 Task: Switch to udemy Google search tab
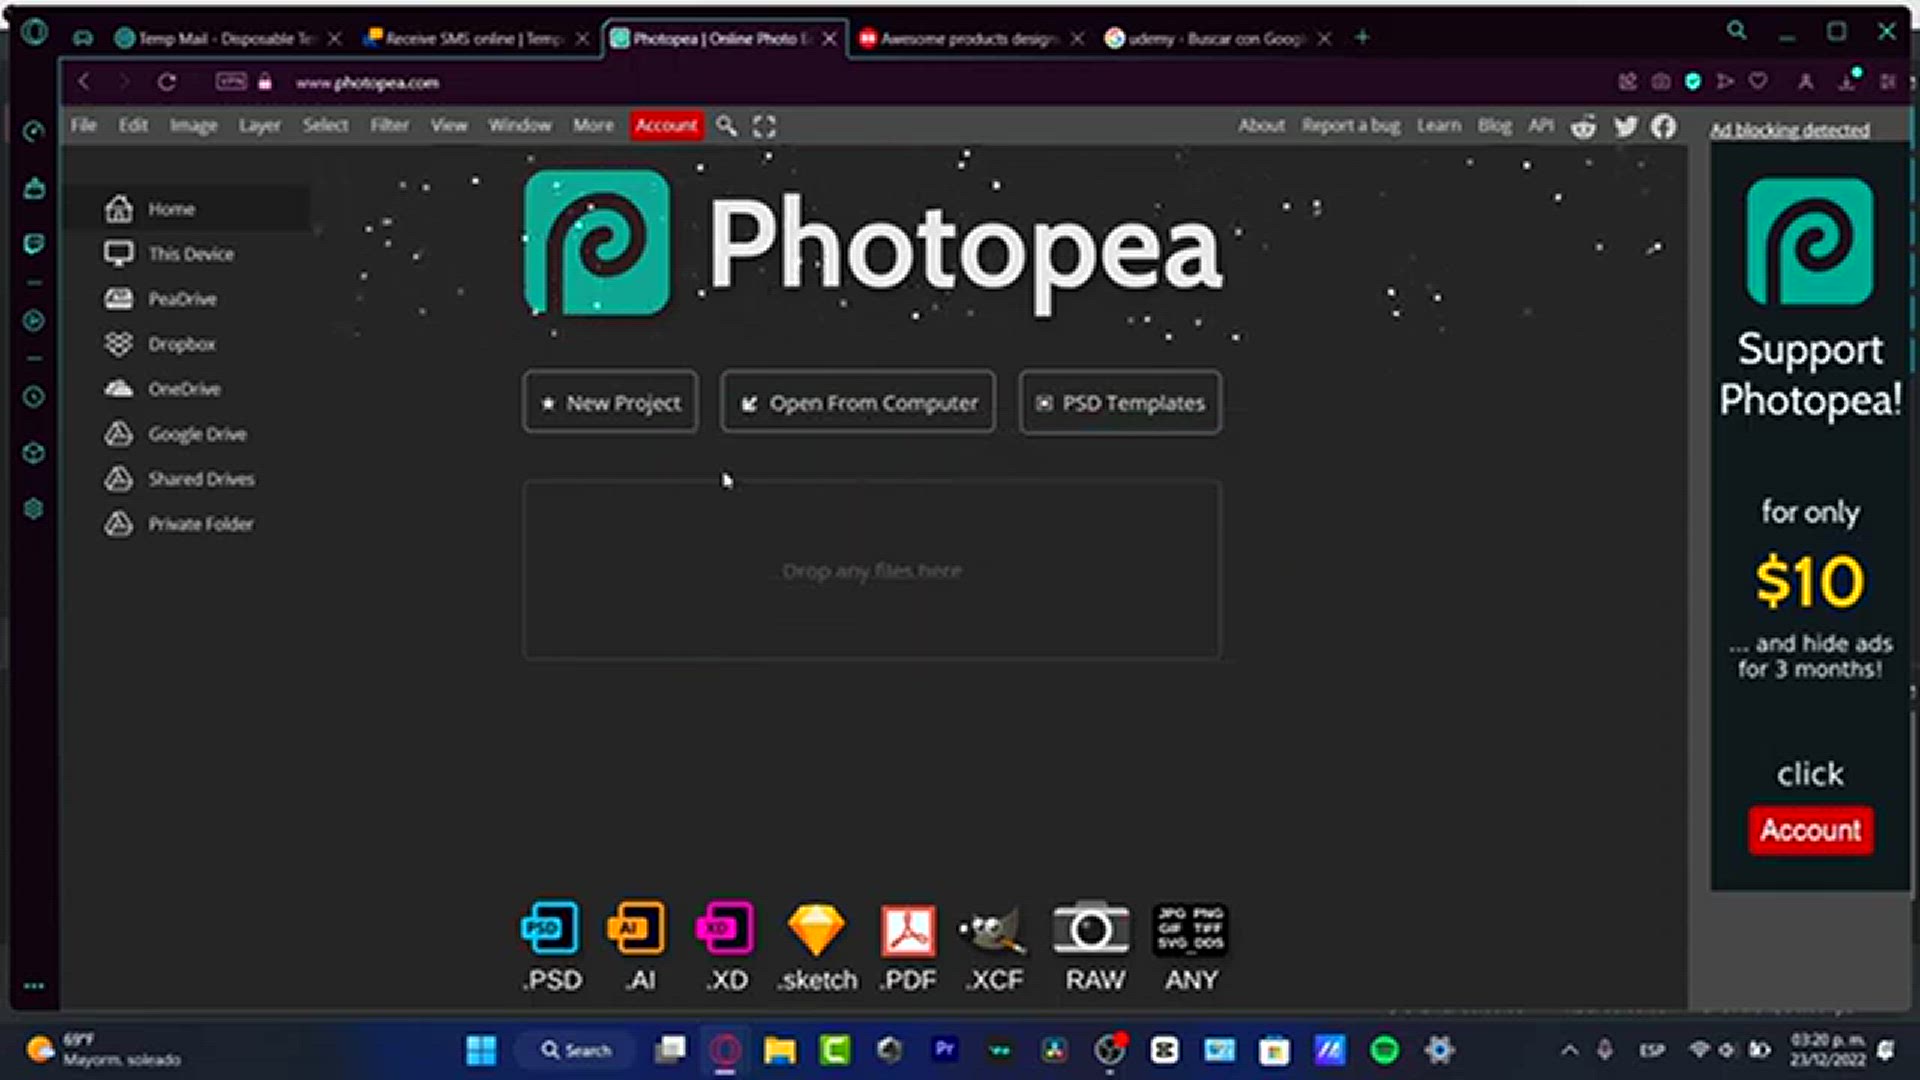[1218, 38]
